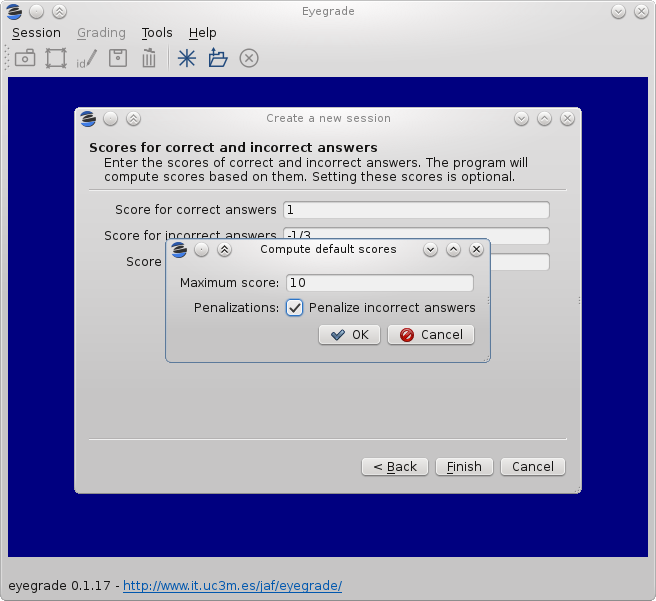Close the Create a new session window
The image size is (656, 601).
(x=567, y=119)
